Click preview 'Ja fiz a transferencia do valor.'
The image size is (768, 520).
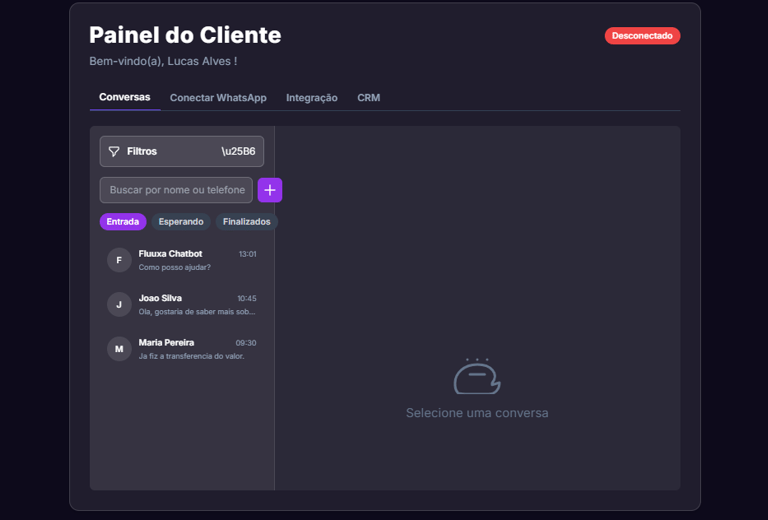click(x=192, y=356)
